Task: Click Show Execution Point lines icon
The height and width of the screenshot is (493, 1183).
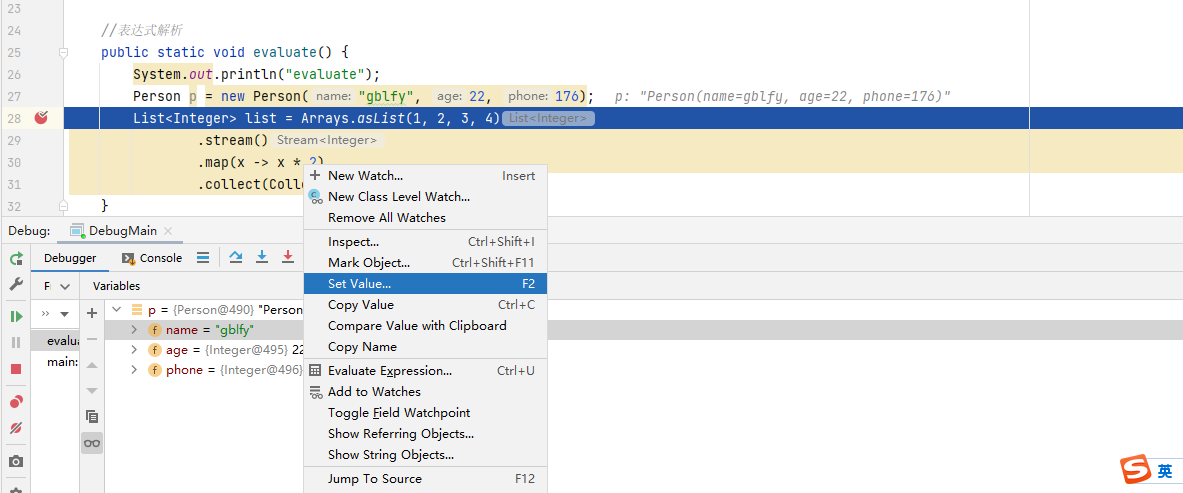Action: [203, 257]
